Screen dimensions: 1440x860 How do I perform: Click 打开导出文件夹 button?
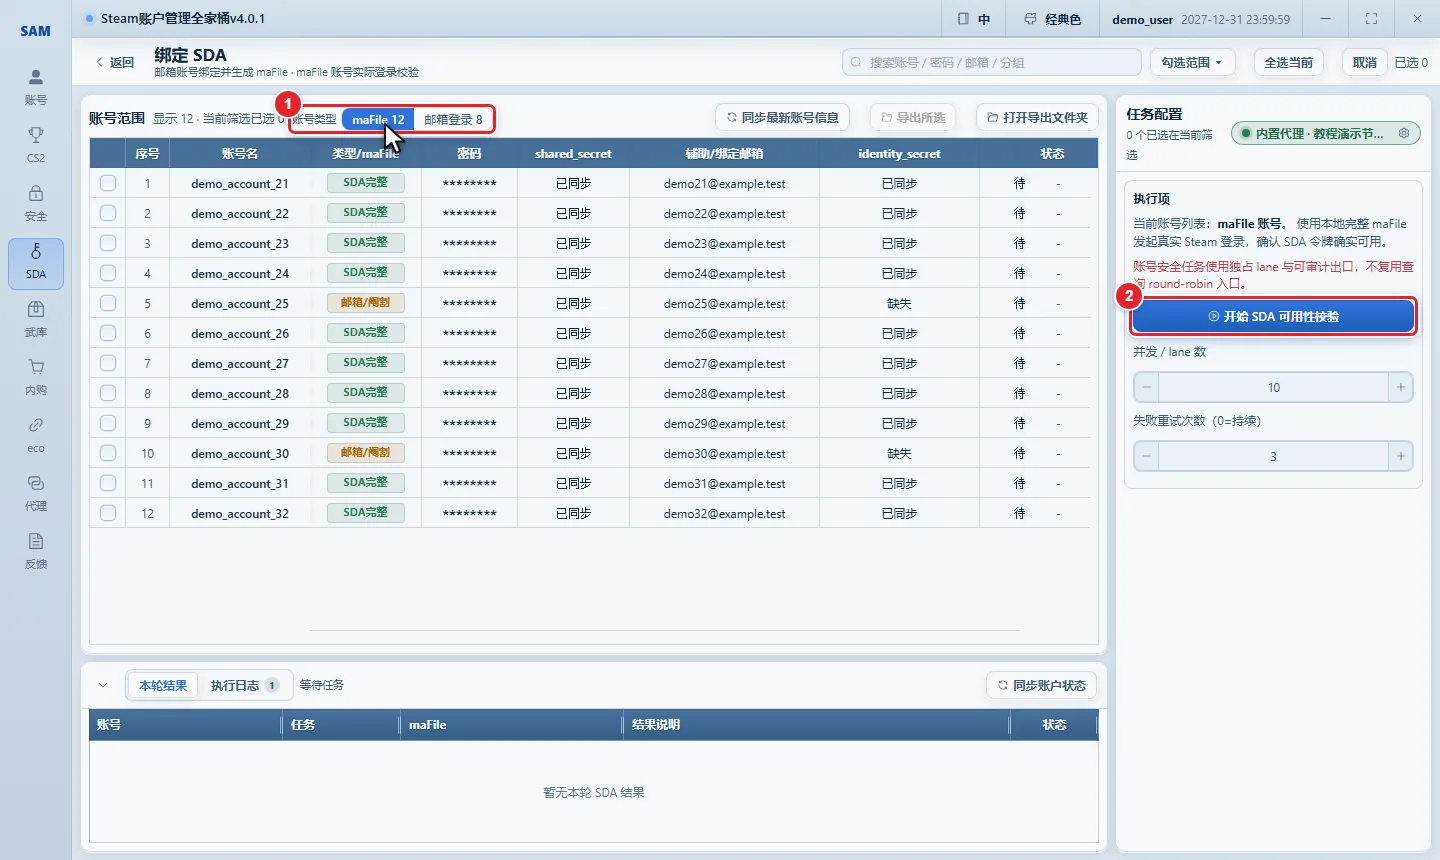click(1037, 117)
